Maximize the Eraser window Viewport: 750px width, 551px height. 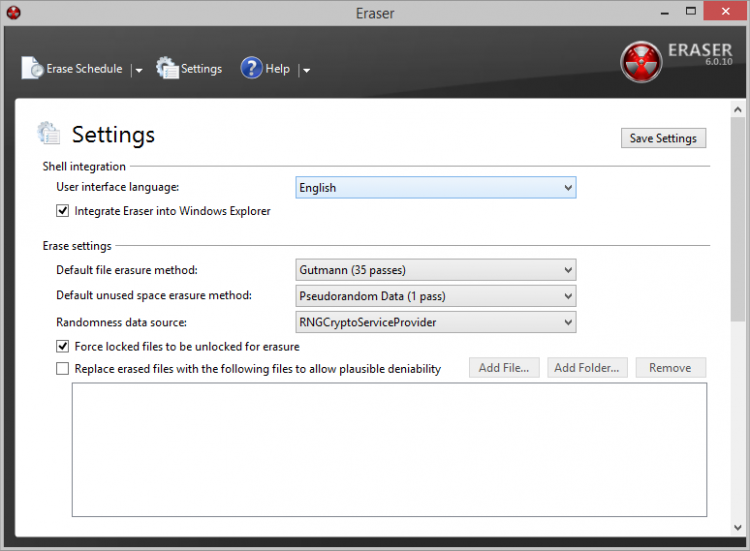pos(691,11)
